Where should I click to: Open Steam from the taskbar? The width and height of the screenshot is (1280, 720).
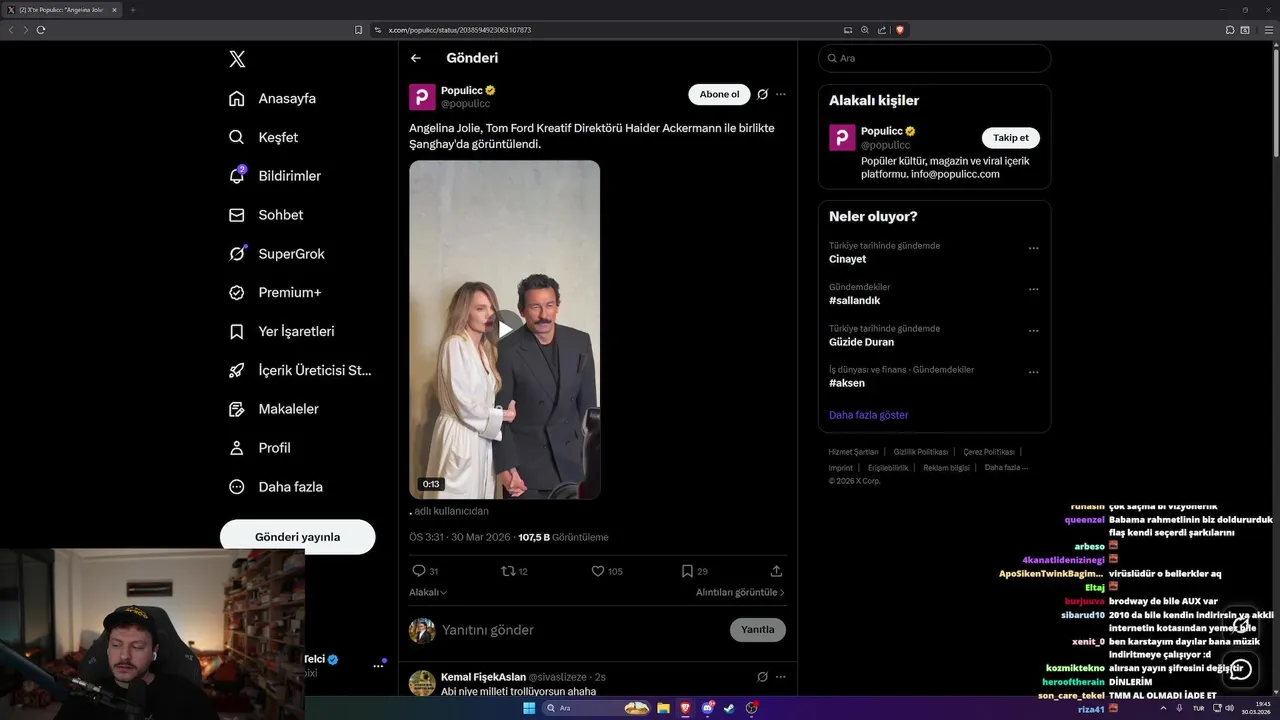[x=729, y=708]
